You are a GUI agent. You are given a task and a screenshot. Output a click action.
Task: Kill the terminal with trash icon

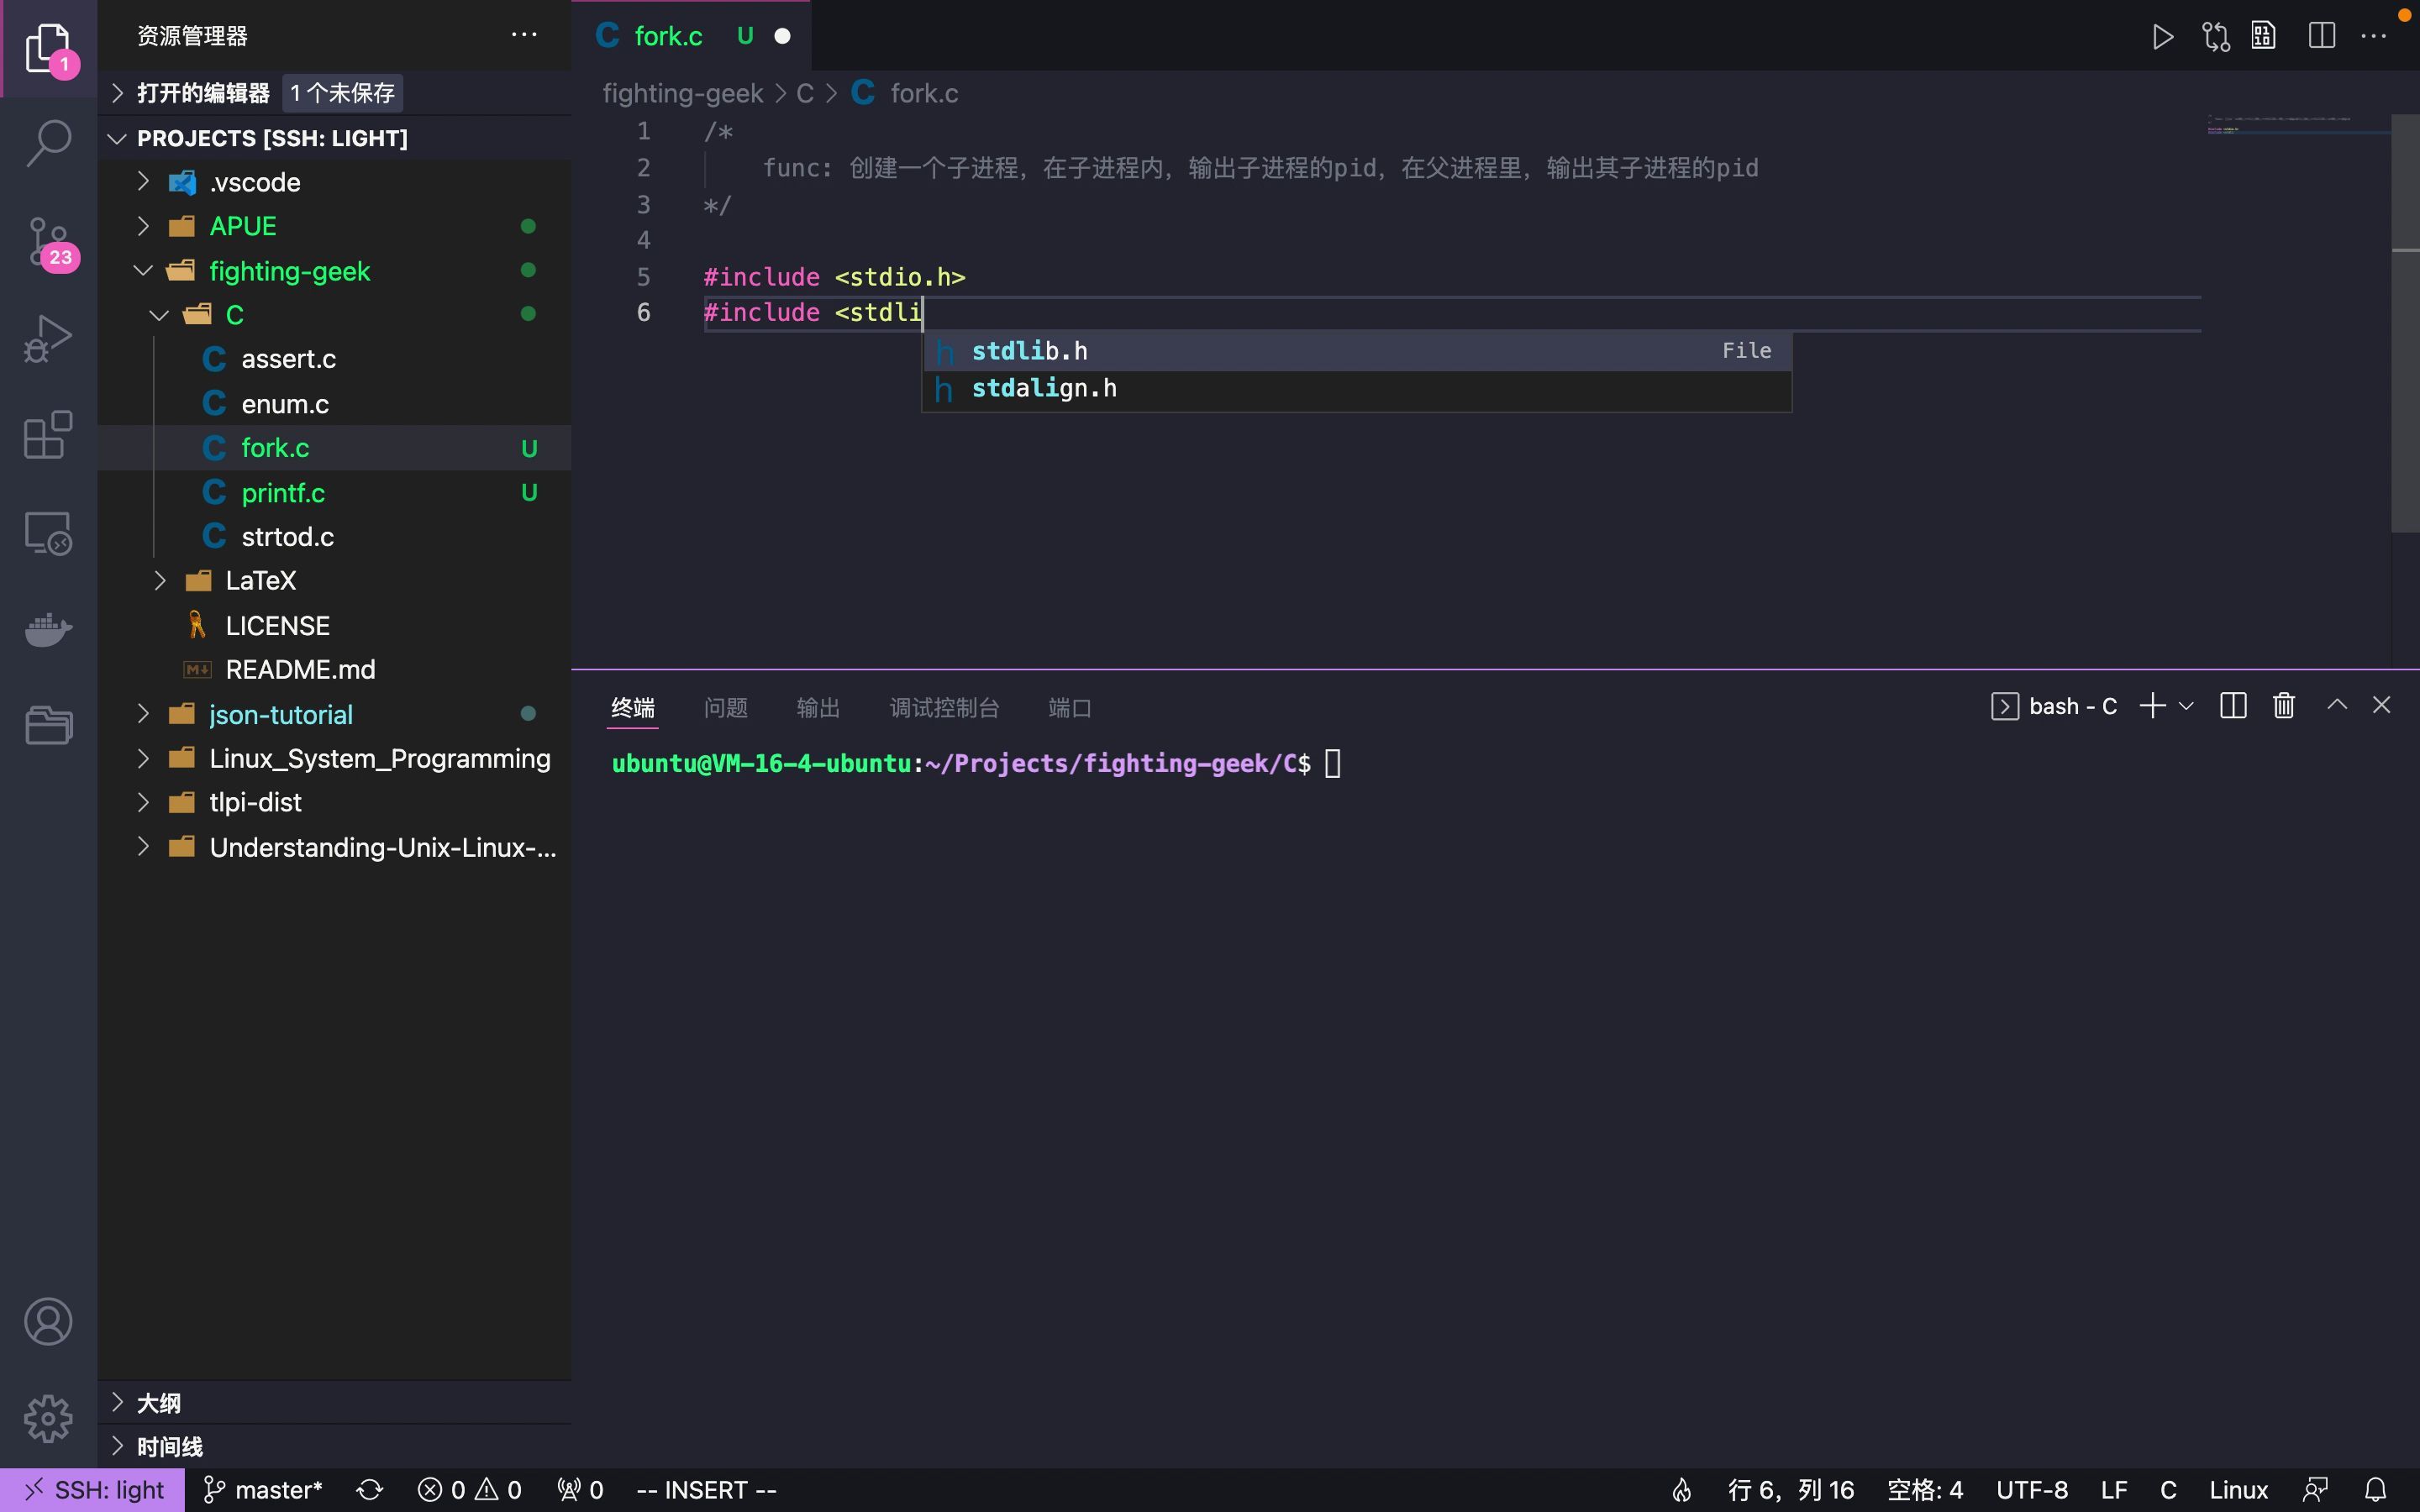pos(2284,706)
